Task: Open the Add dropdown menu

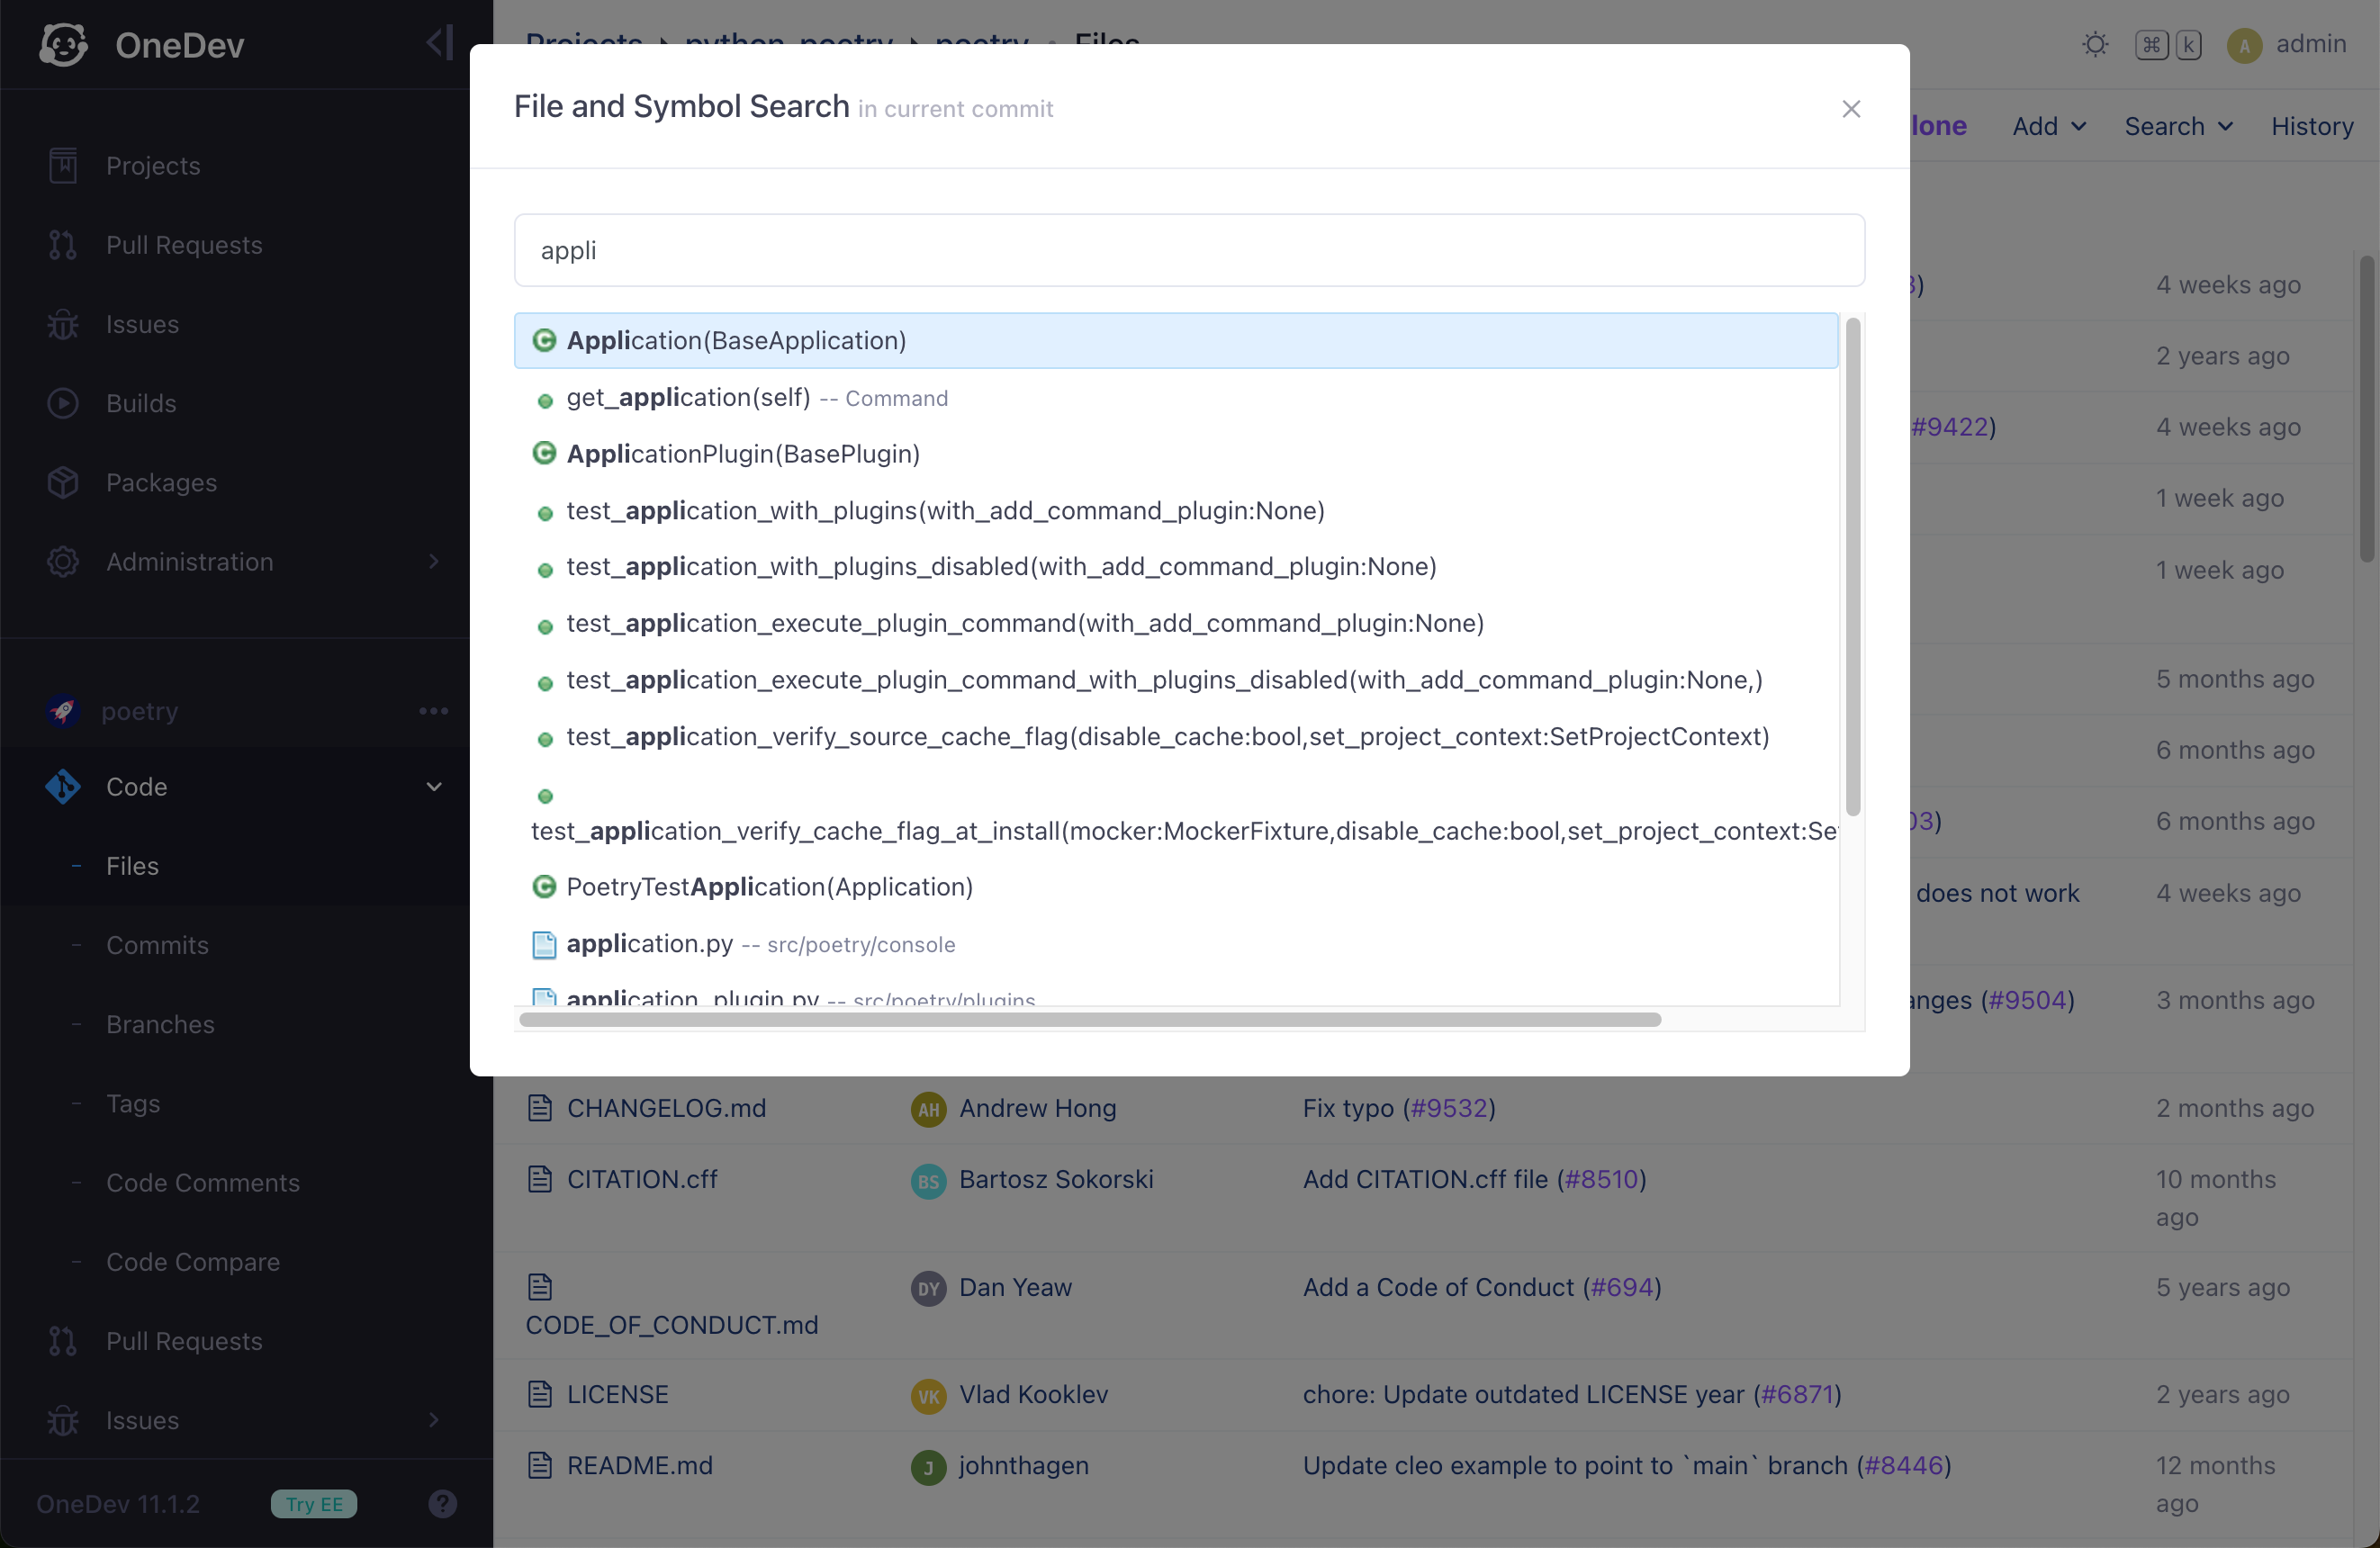Action: point(2046,126)
